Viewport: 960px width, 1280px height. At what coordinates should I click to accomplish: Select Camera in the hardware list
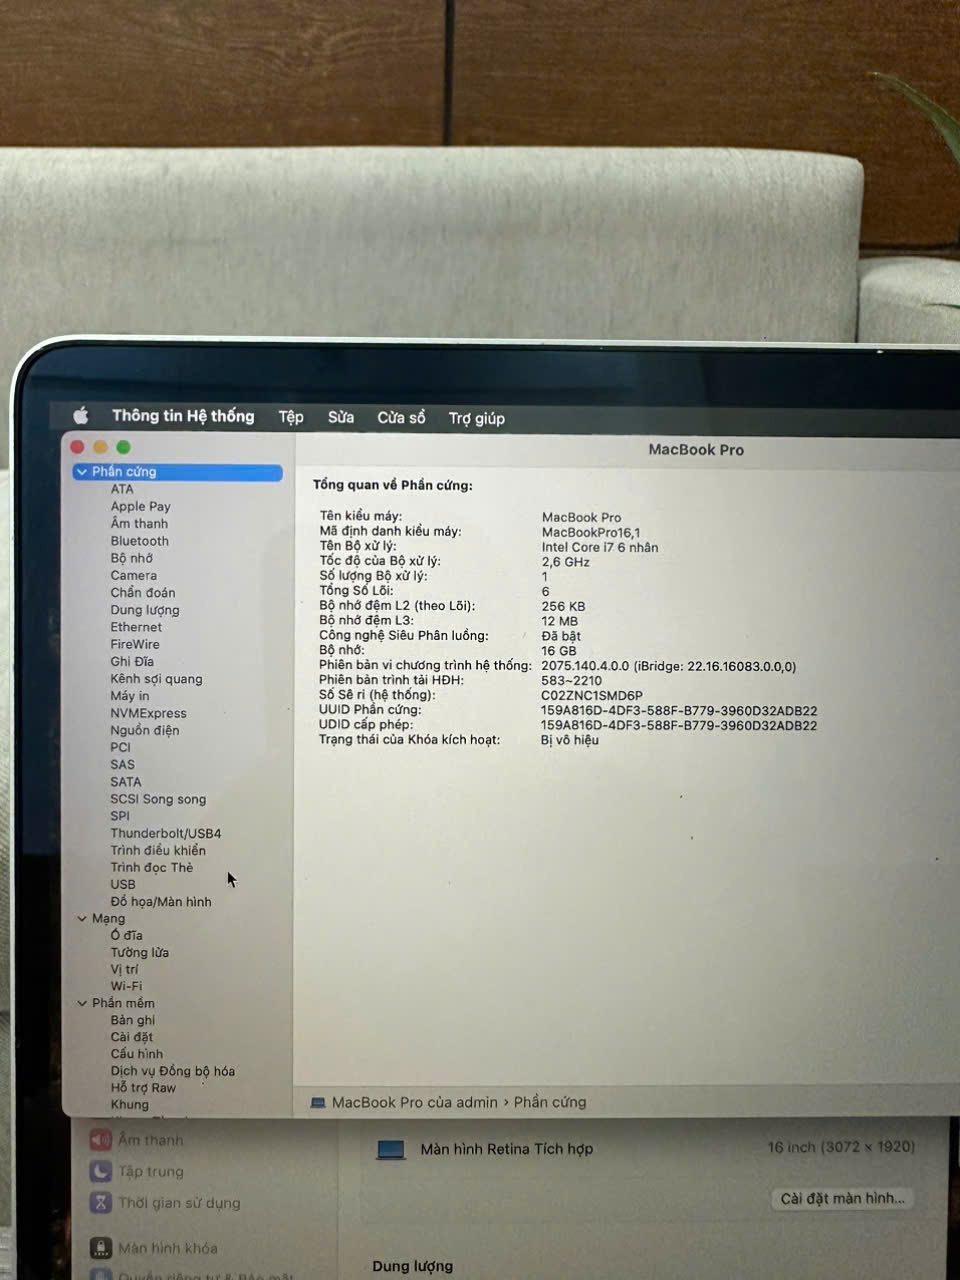click(x=133, y=575)
